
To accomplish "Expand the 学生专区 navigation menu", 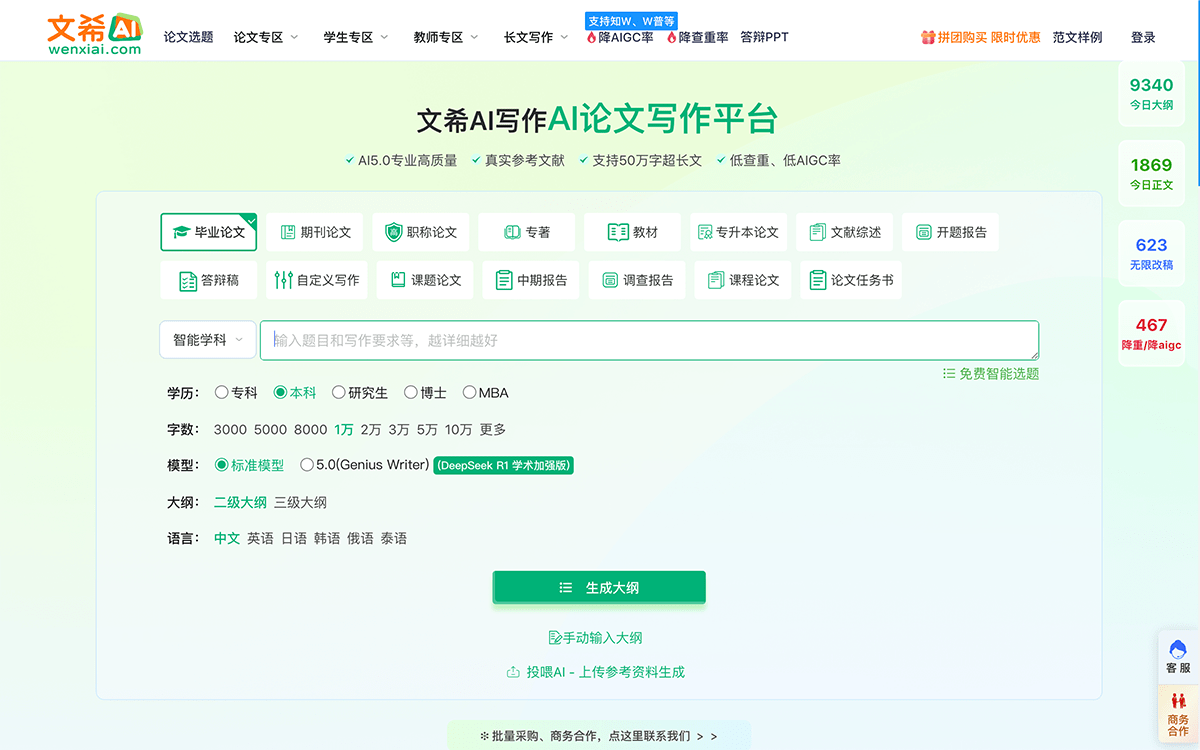I will 357,37.
